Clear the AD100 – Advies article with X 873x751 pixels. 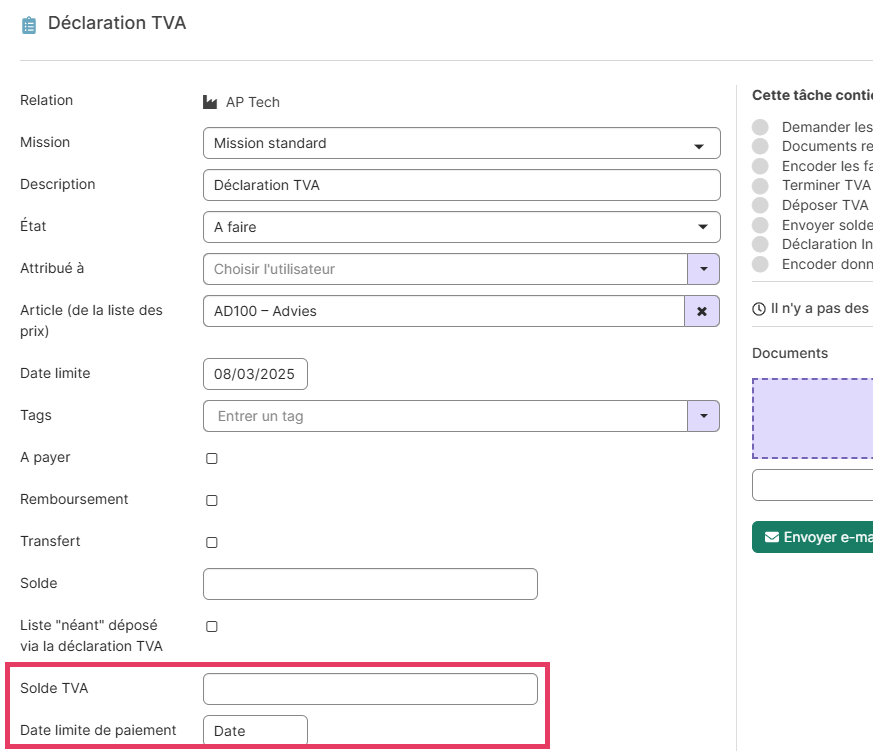point(702,312)
